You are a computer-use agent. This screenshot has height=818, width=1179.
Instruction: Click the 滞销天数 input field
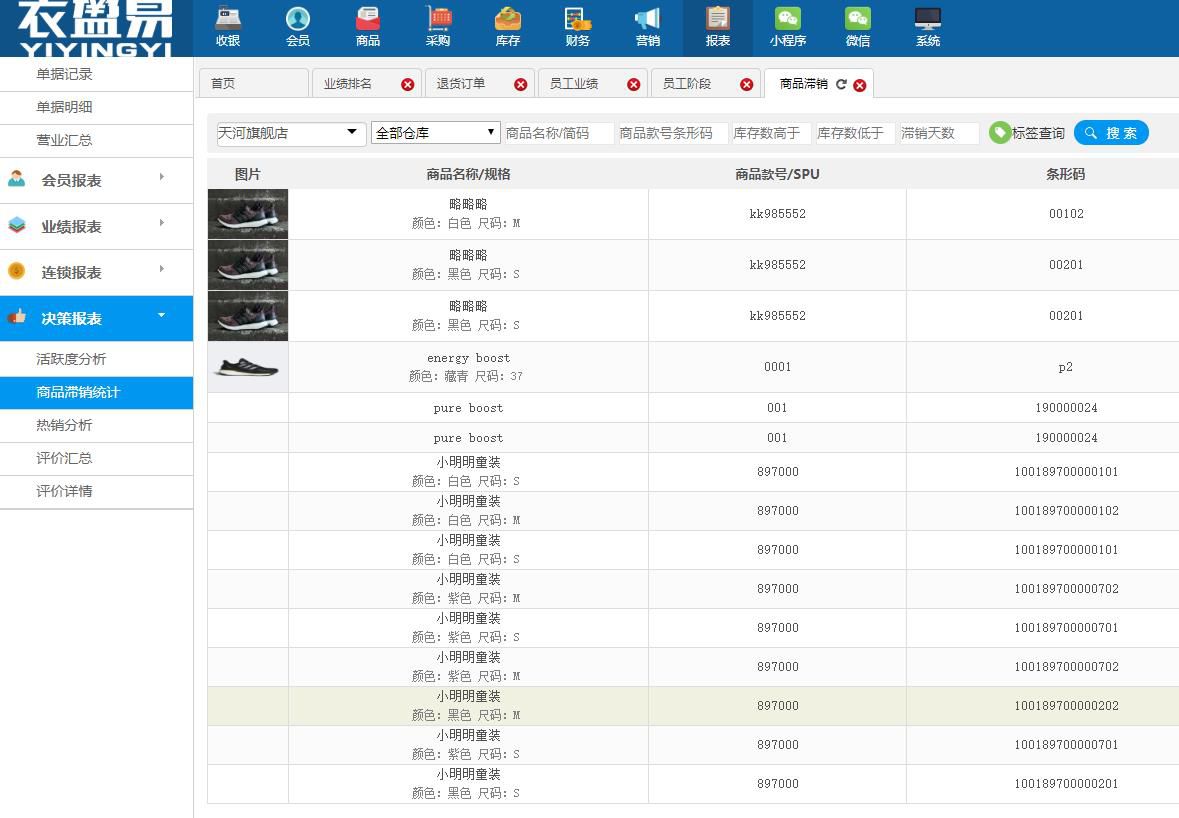click(x=938, y=133)
